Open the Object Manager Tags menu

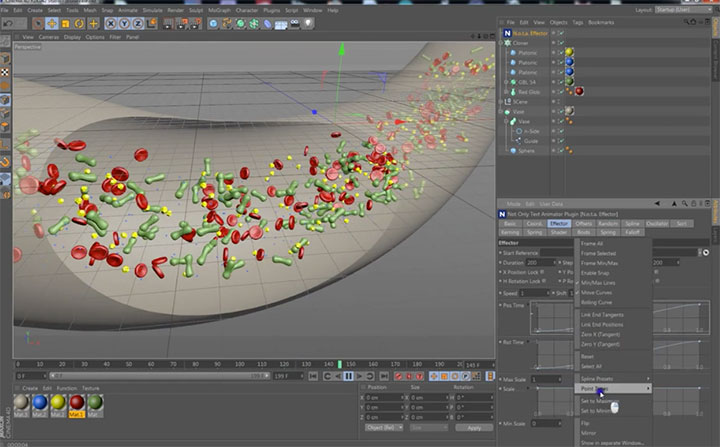tap(578, 22)
